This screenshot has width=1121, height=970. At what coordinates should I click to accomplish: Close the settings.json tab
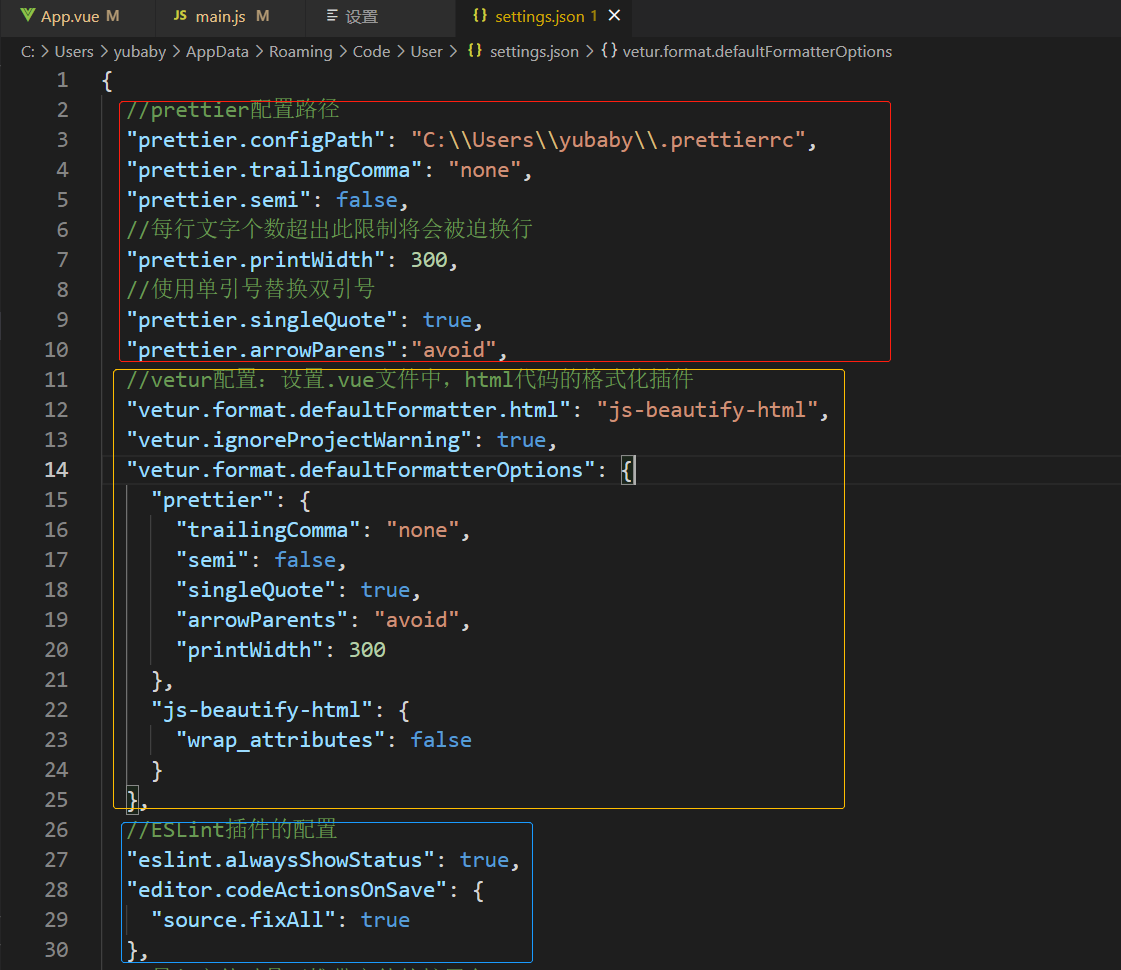click(x=614, y=15)
